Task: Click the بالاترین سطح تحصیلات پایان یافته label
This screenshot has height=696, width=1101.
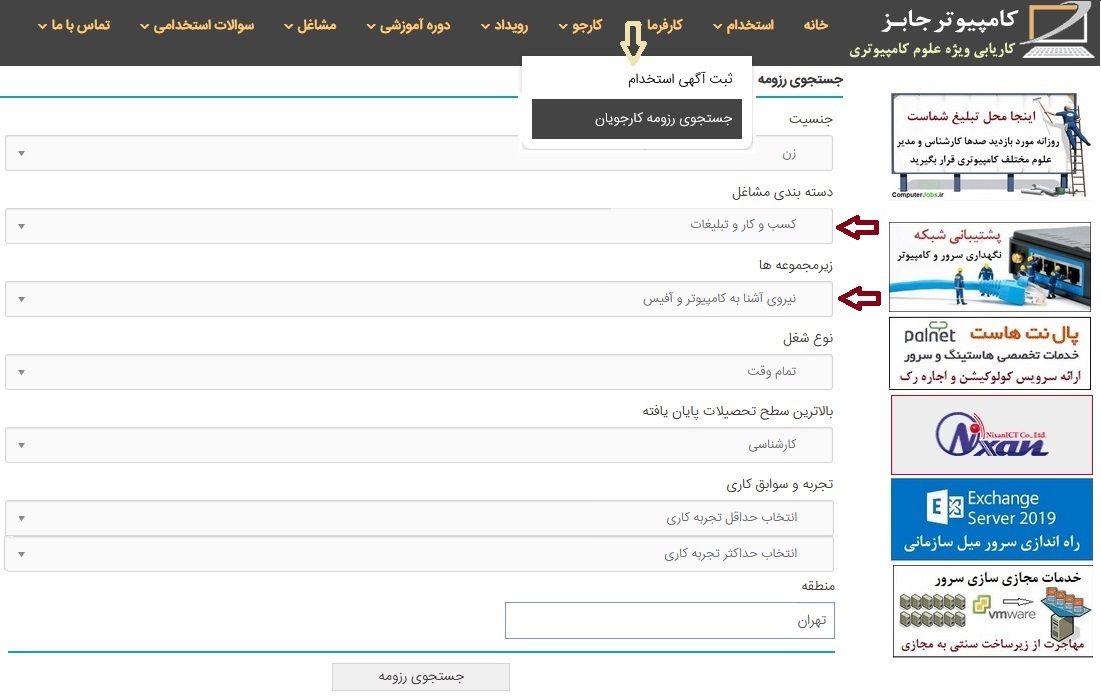Action: click(737, 411)
